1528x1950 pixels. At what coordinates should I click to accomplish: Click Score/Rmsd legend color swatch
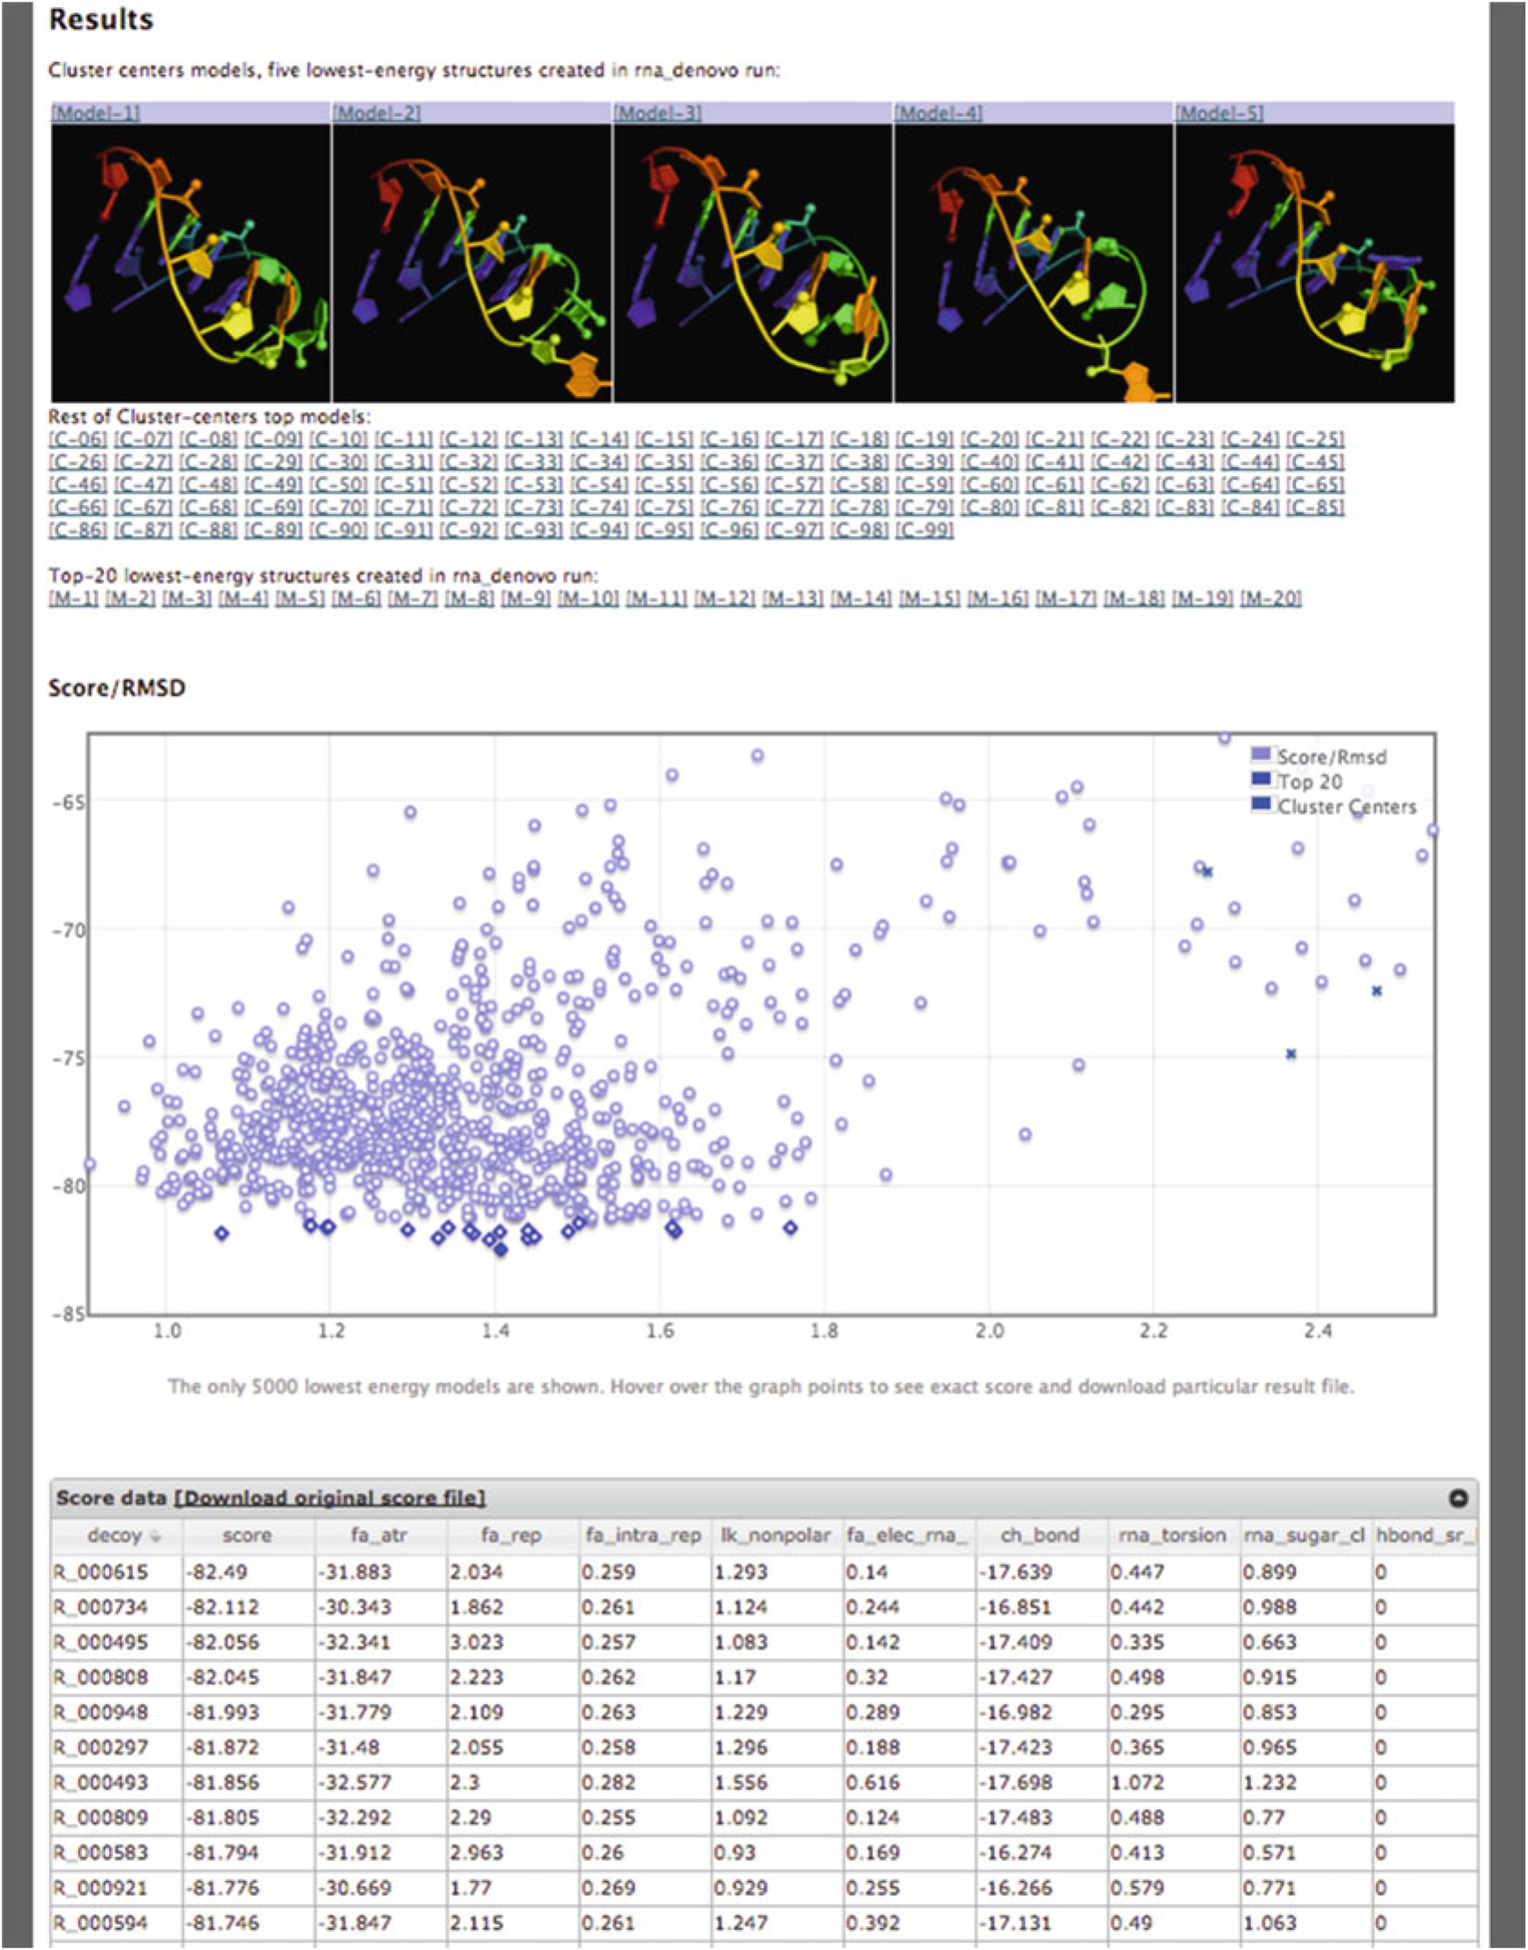(1261, 755)
